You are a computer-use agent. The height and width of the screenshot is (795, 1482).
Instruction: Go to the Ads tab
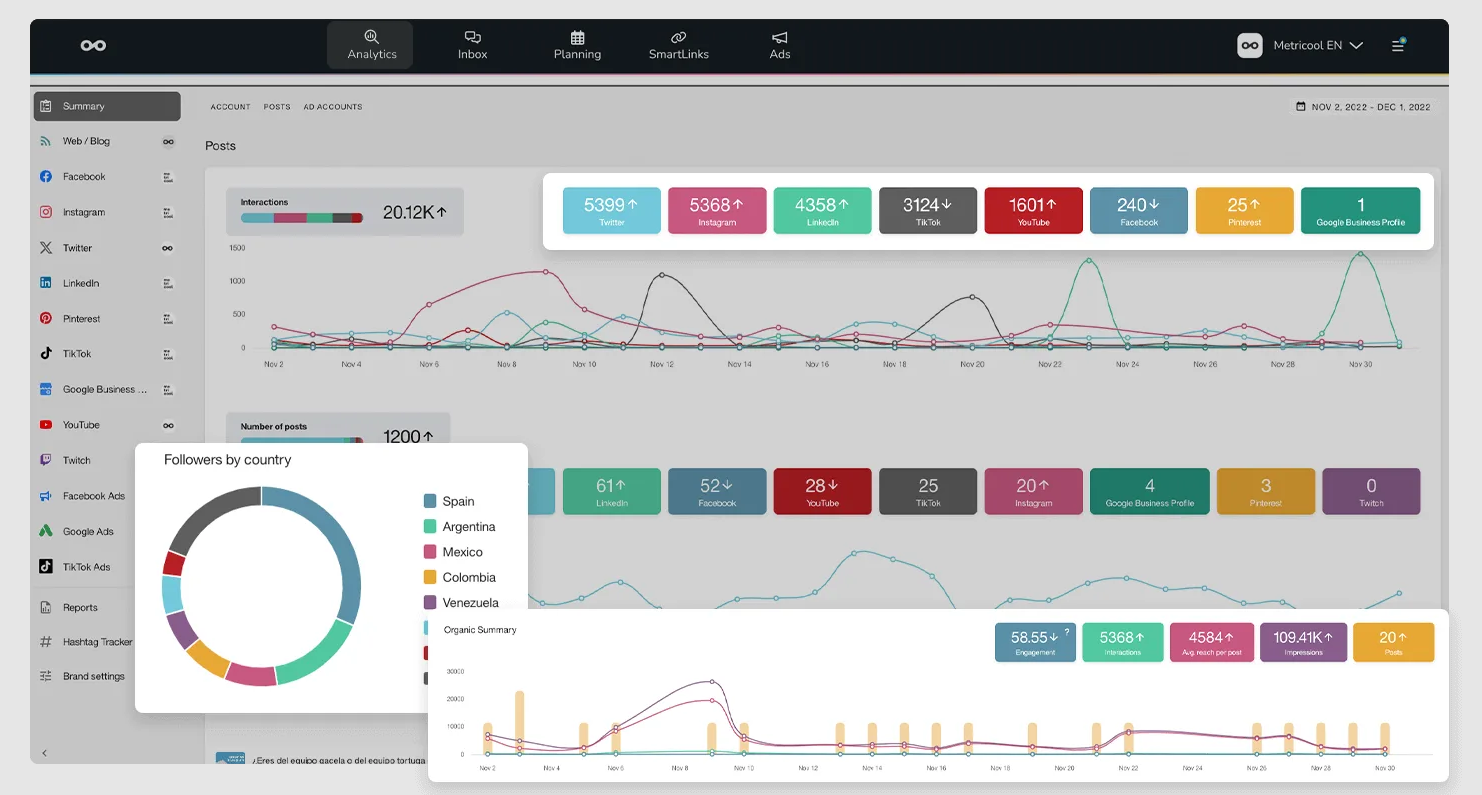780,45
